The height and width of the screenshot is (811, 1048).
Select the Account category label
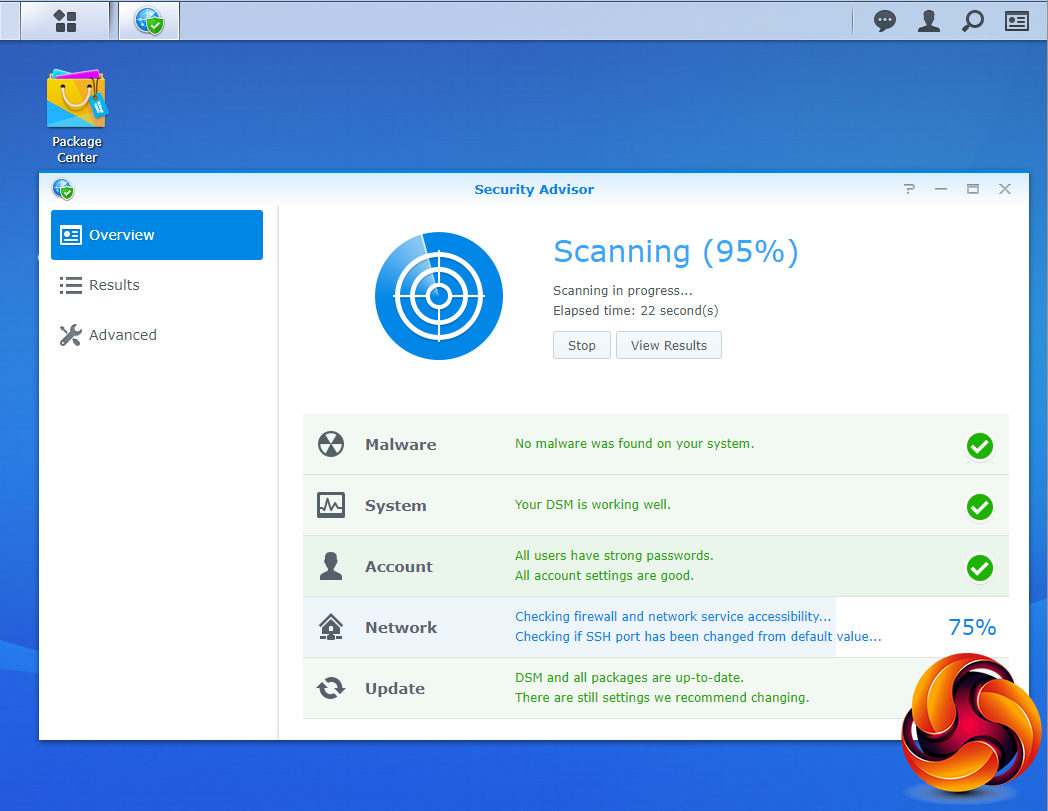tap(398, 566)
